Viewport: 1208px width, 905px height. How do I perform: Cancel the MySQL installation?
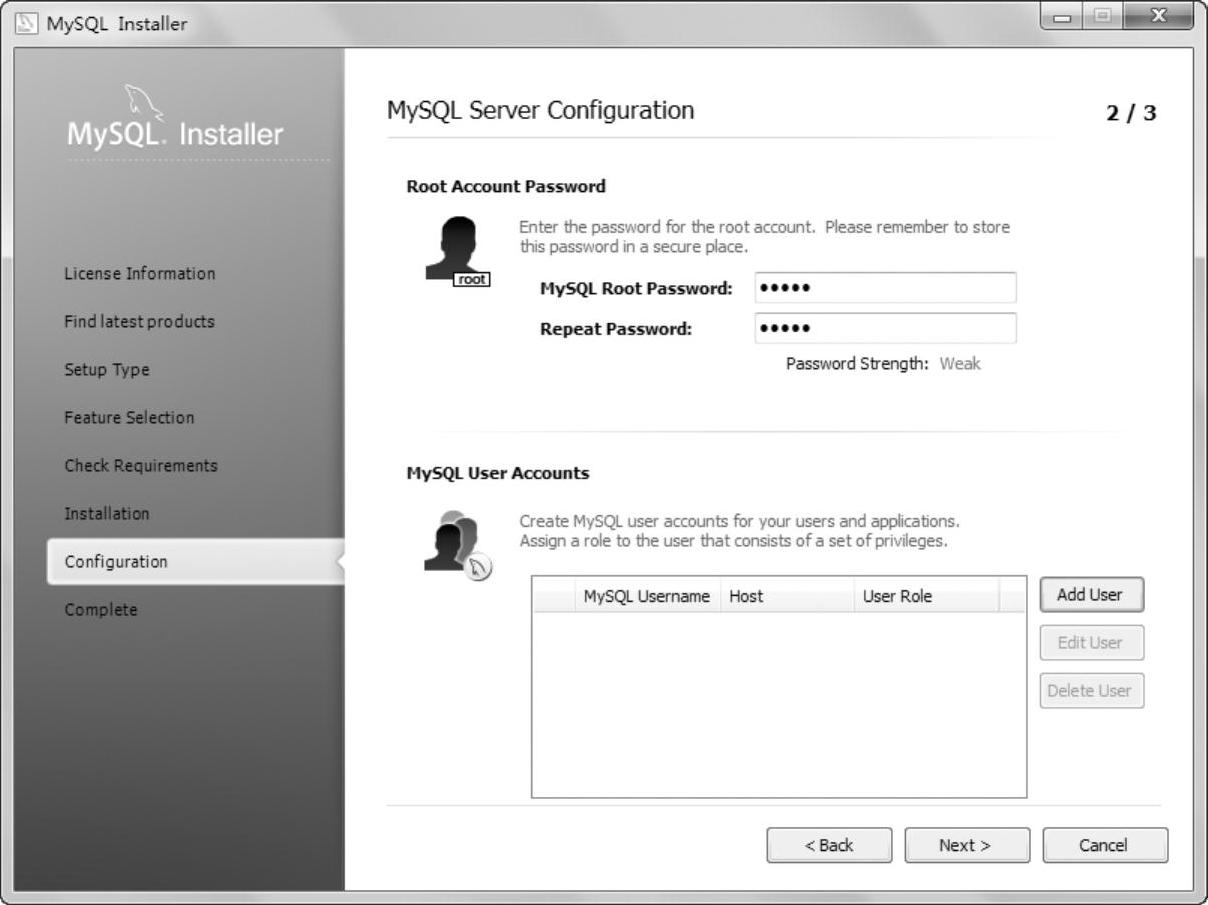pyautogui.click(x=1104, y=845)
